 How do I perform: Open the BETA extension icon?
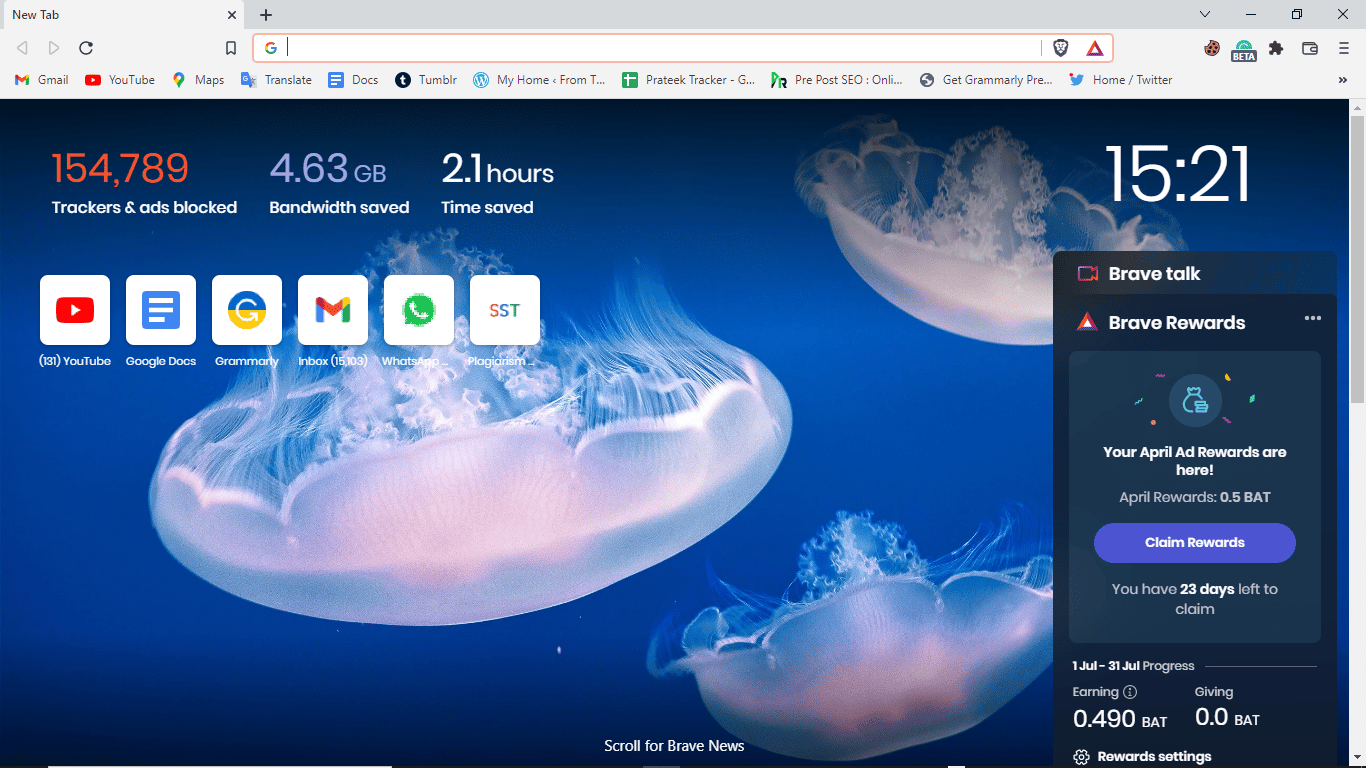coord(1244,50)
